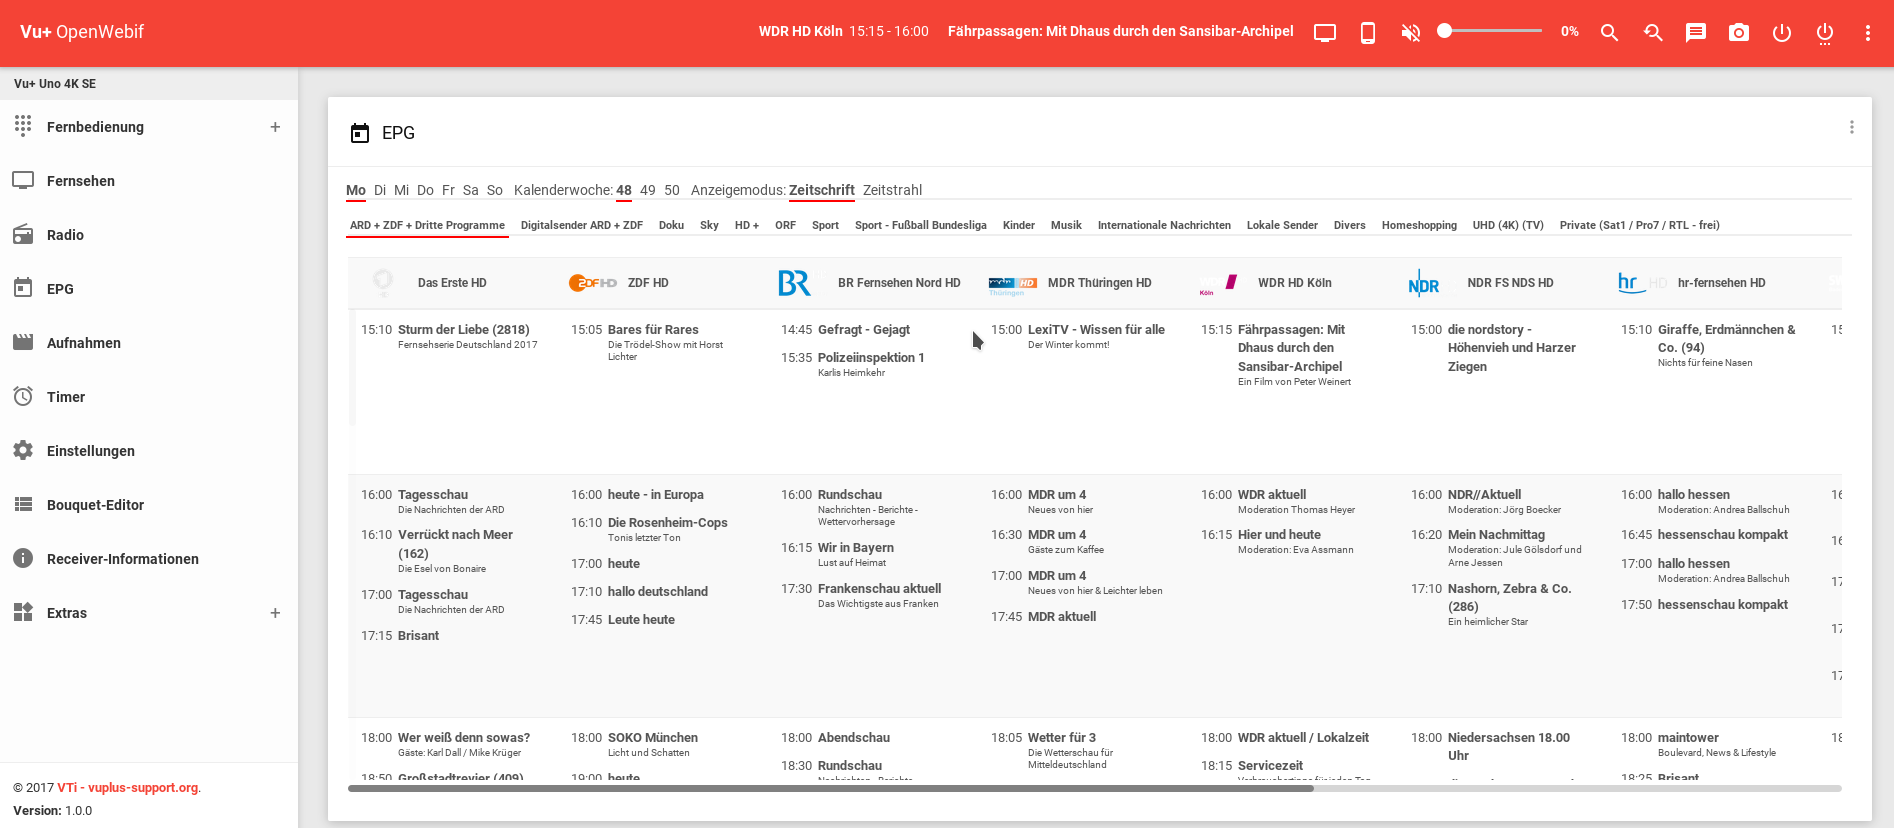Open the TV screen icon in header
Image resolution: width=1894 pixels, height=828 pixels.
(1325, 33)
